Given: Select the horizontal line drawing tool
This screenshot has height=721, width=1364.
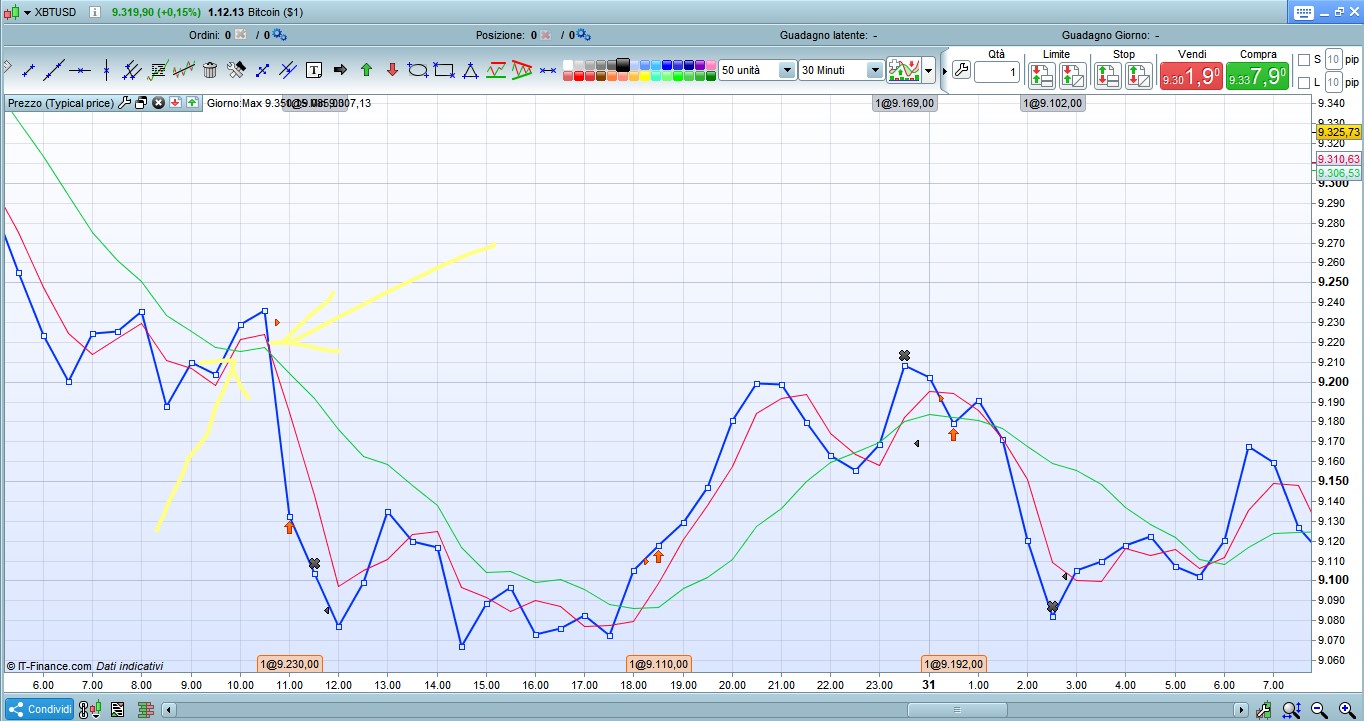Looking at the screenshot, I should (x=80, y=70).
